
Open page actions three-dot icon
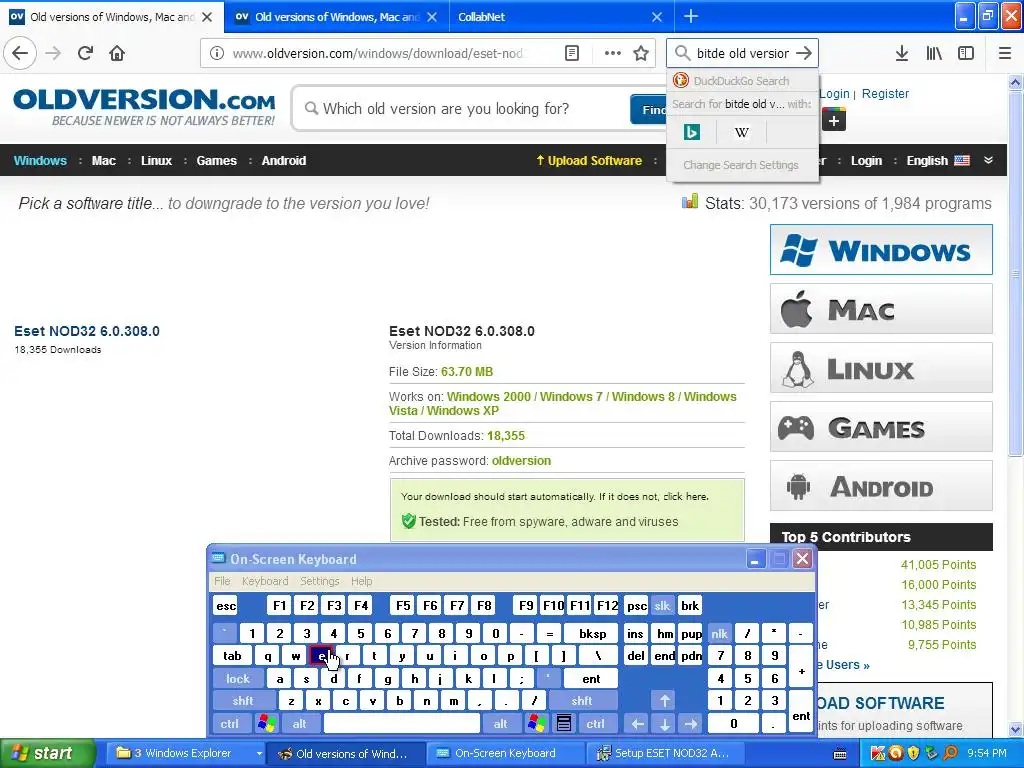613,53
